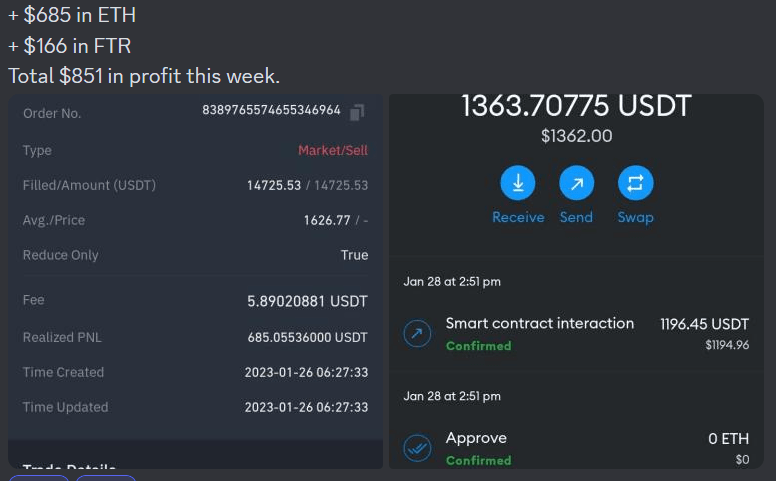Click the $1362.00 fiat value
The width and height of the screenshot is (776, 481).
click(577, 136)
